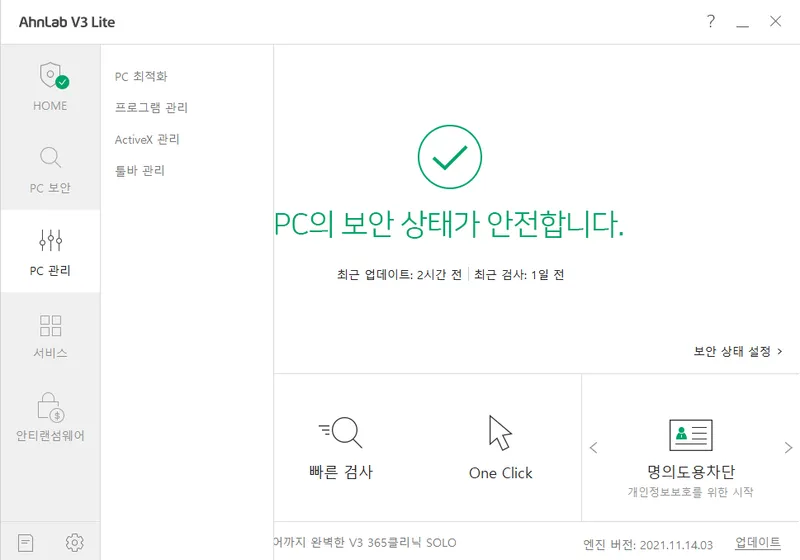Click the help question mark icon
This screenshot has height=560, width=800.
point(711,21)
